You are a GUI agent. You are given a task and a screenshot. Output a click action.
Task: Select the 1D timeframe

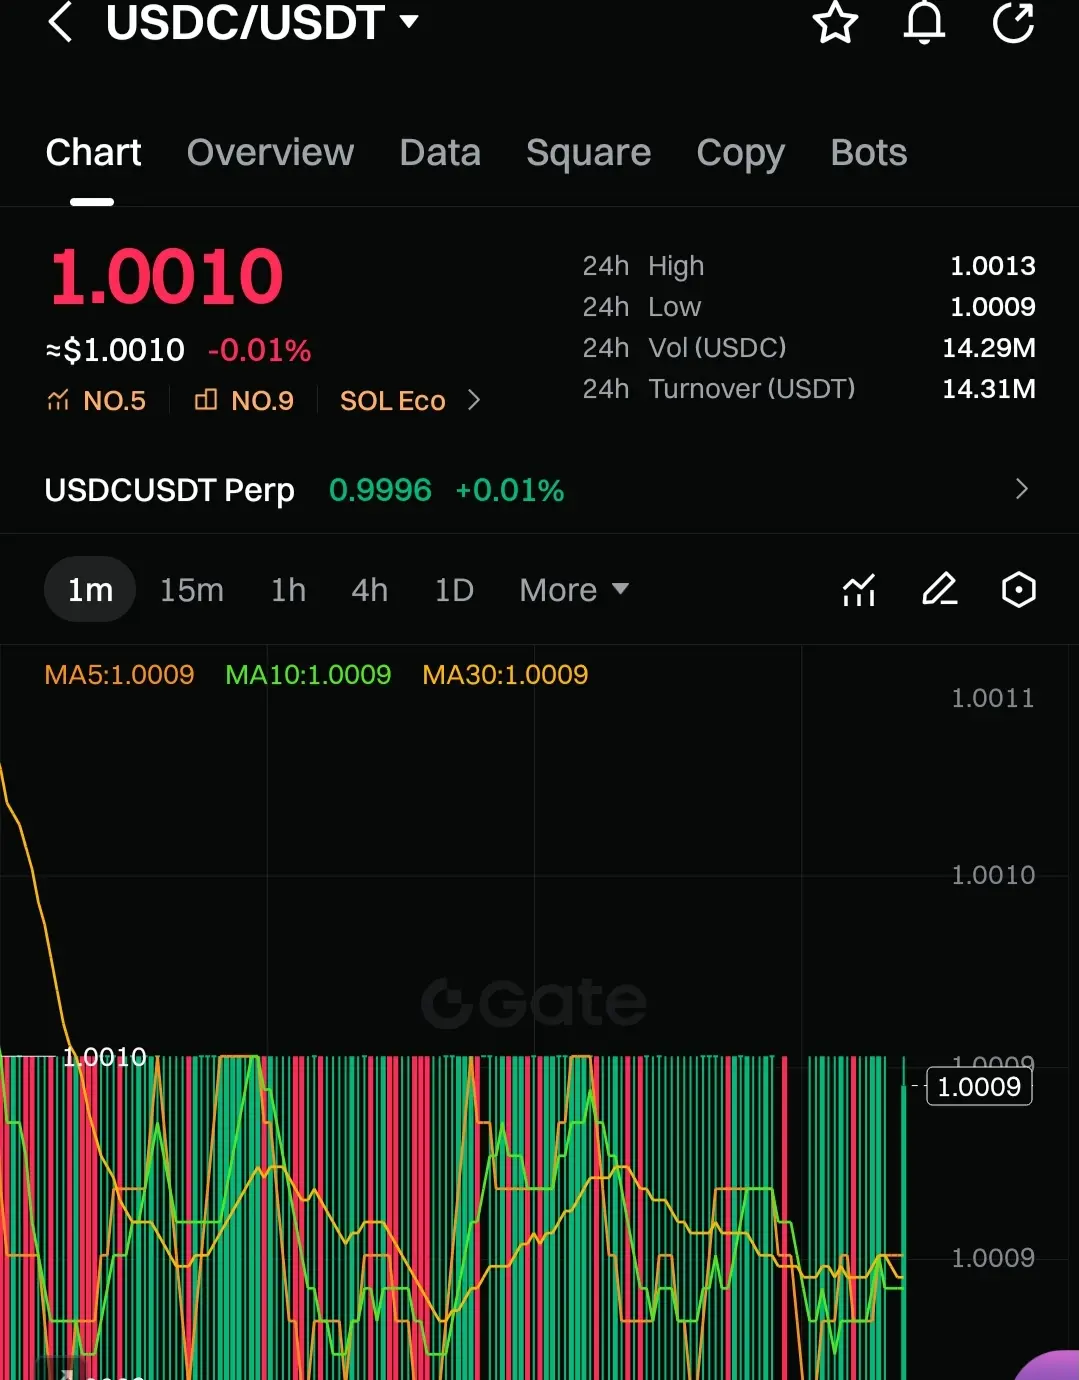click(454, 590)
